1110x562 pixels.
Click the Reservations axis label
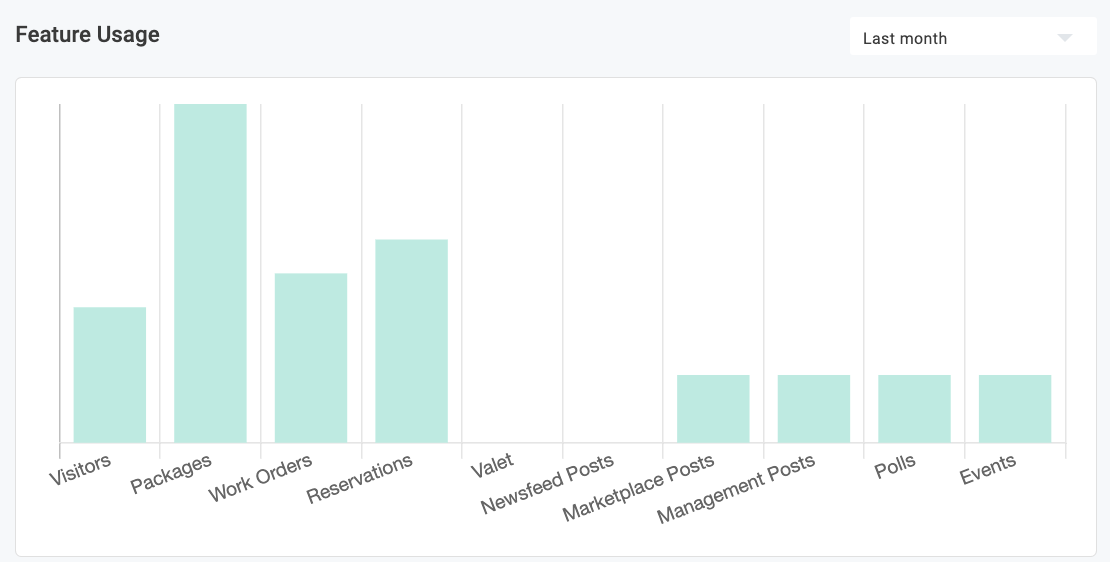coord(359,480)
